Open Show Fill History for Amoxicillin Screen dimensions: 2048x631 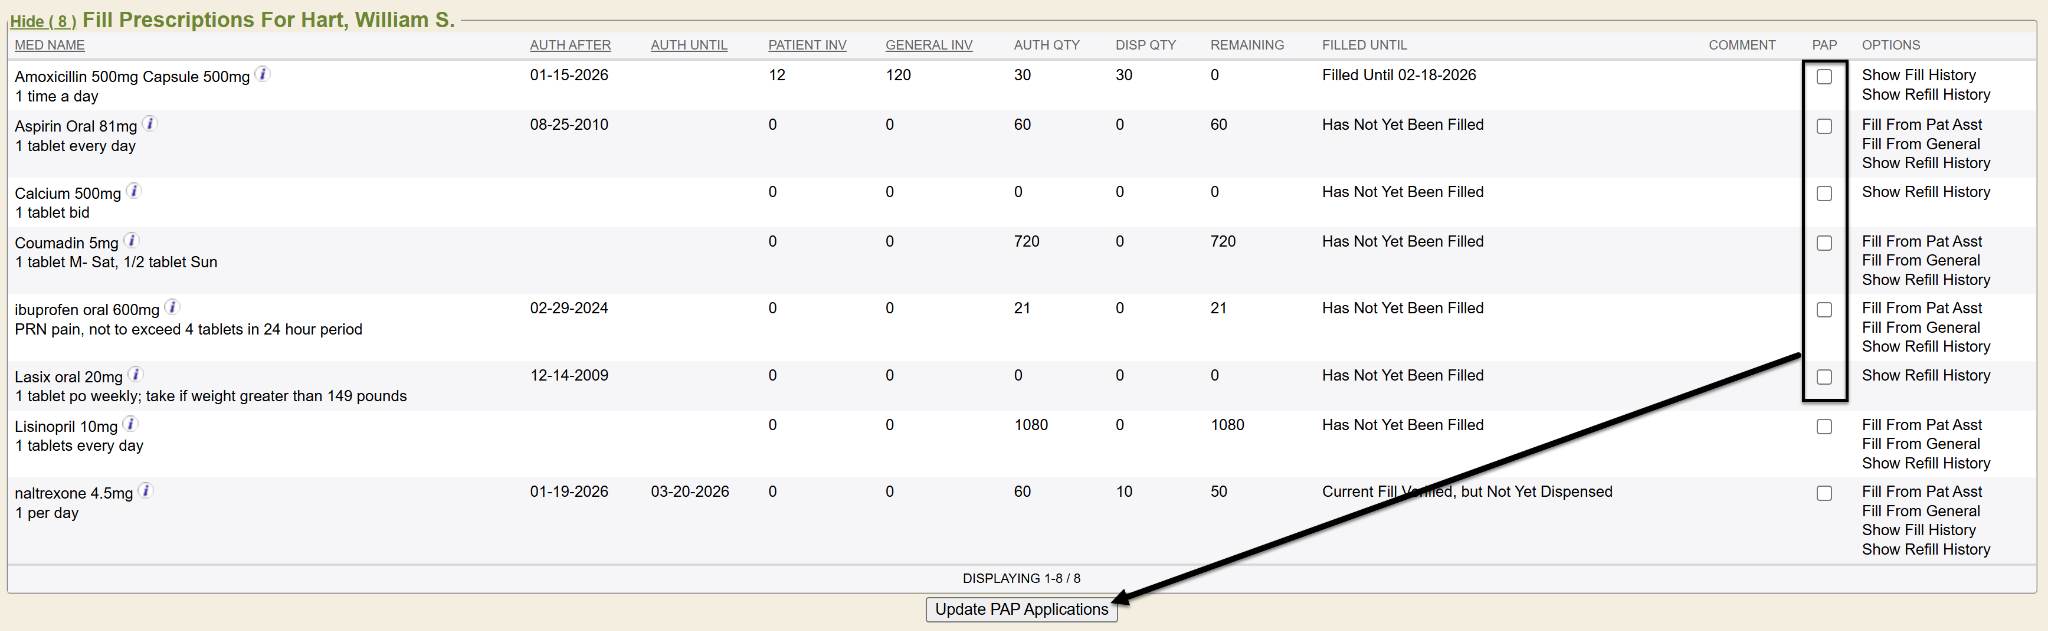pos(1918,75)
